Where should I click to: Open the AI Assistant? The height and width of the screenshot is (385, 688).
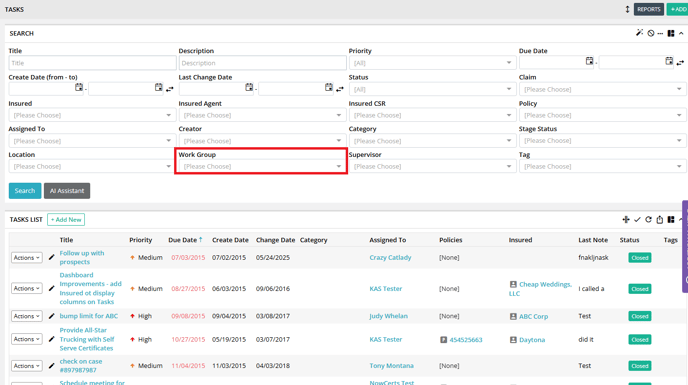pos(67,191)
